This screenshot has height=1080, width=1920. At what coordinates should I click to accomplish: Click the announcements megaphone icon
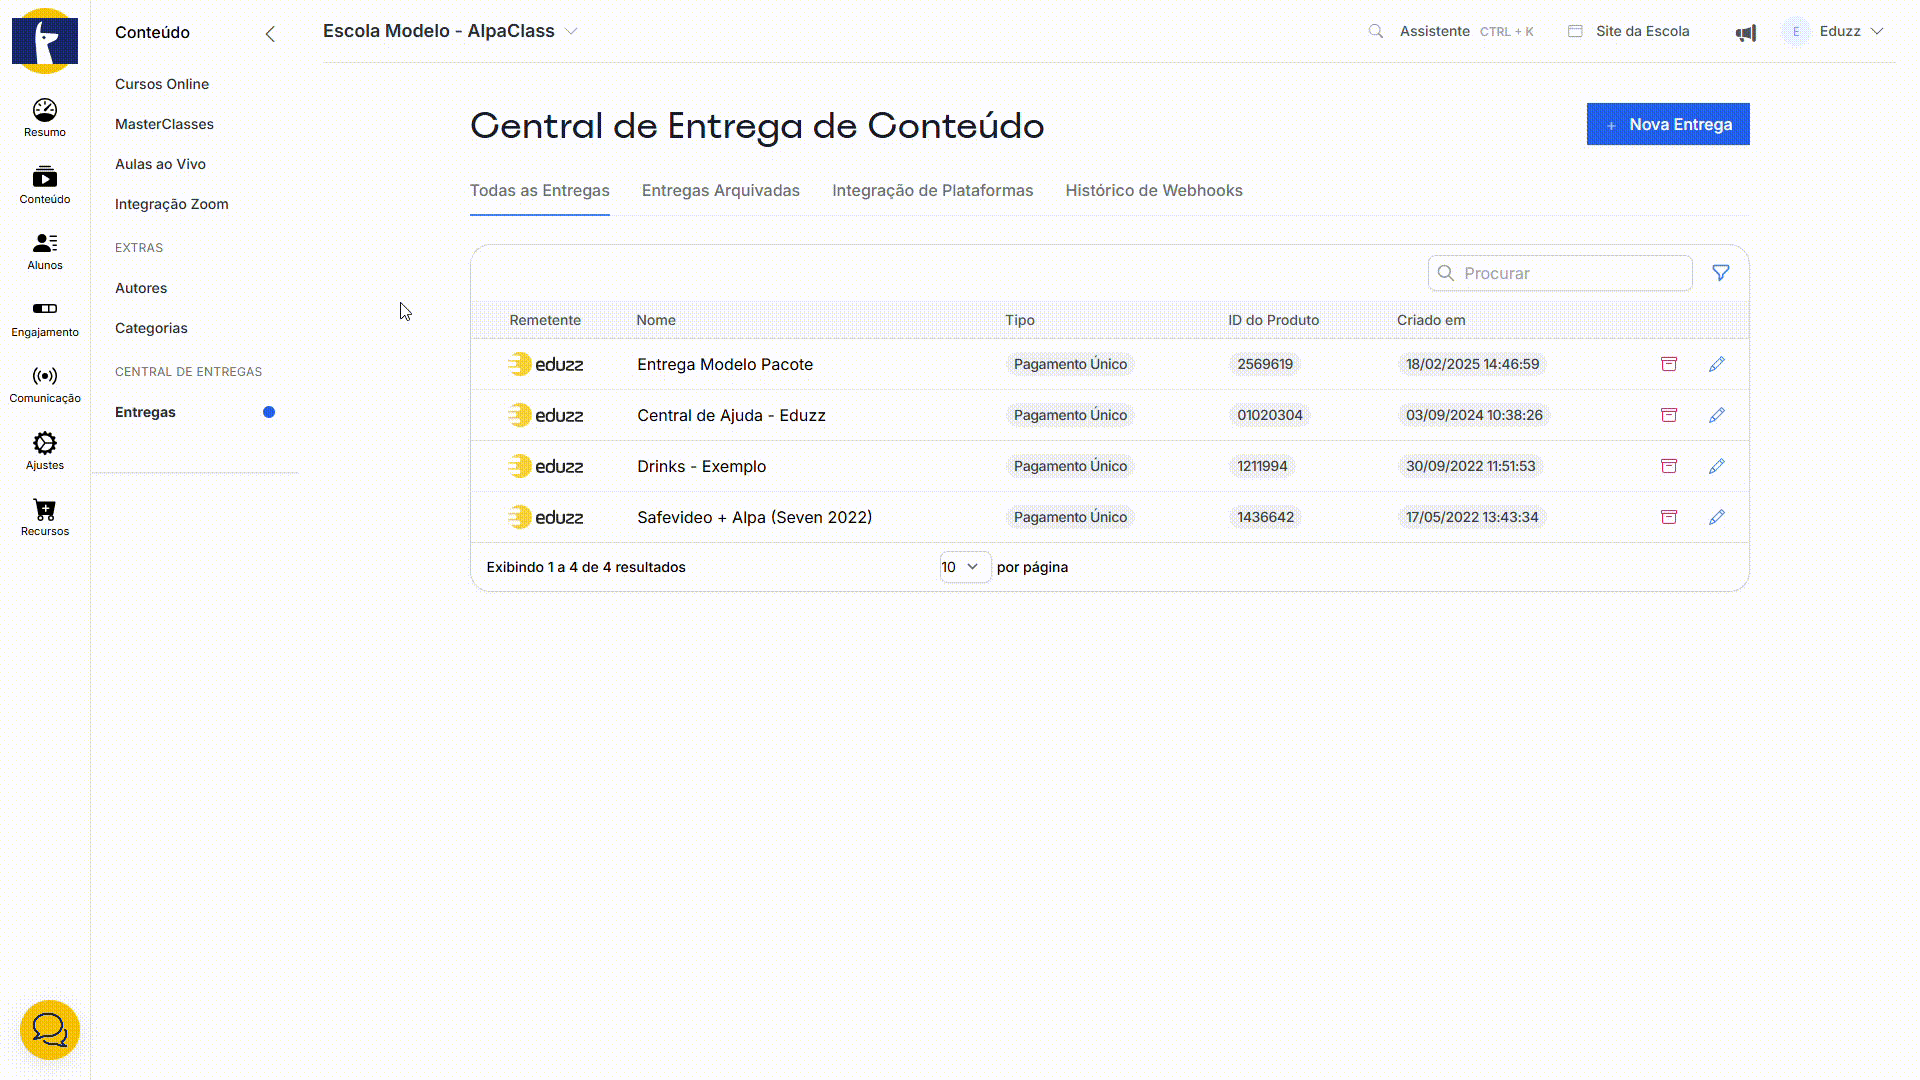(1745, 32)
